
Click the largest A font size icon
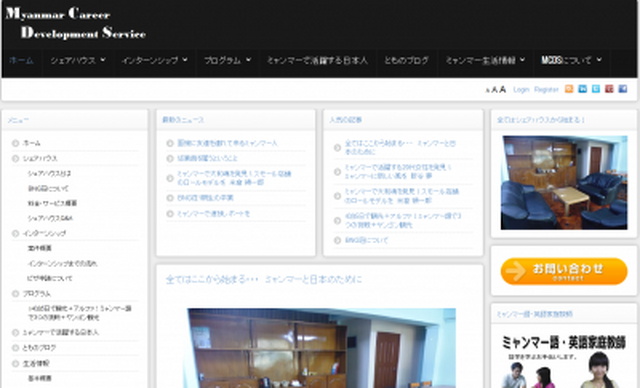[x=503, y=89]
